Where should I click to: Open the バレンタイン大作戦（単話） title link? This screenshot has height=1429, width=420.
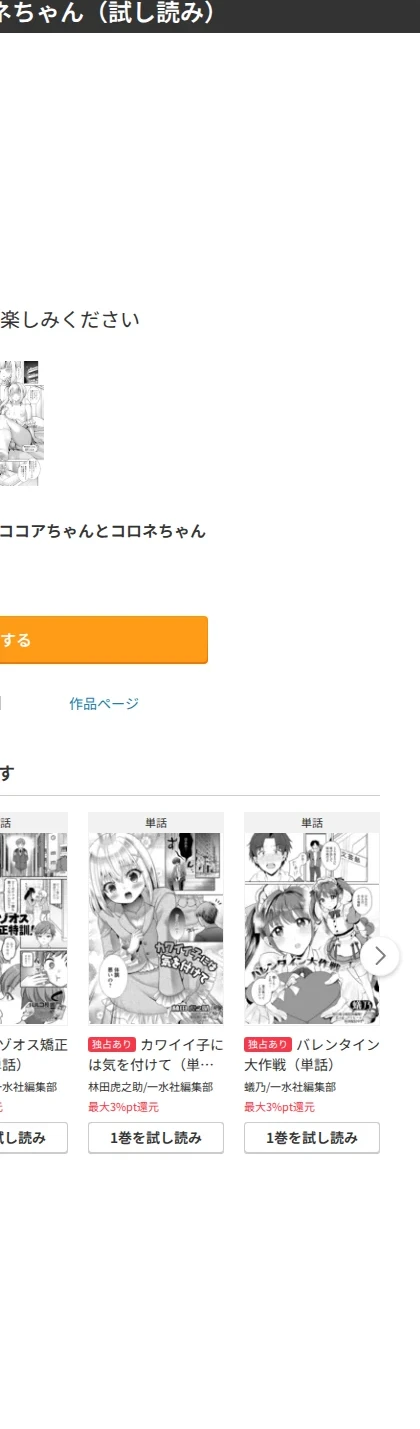[x=312, y=1054]
